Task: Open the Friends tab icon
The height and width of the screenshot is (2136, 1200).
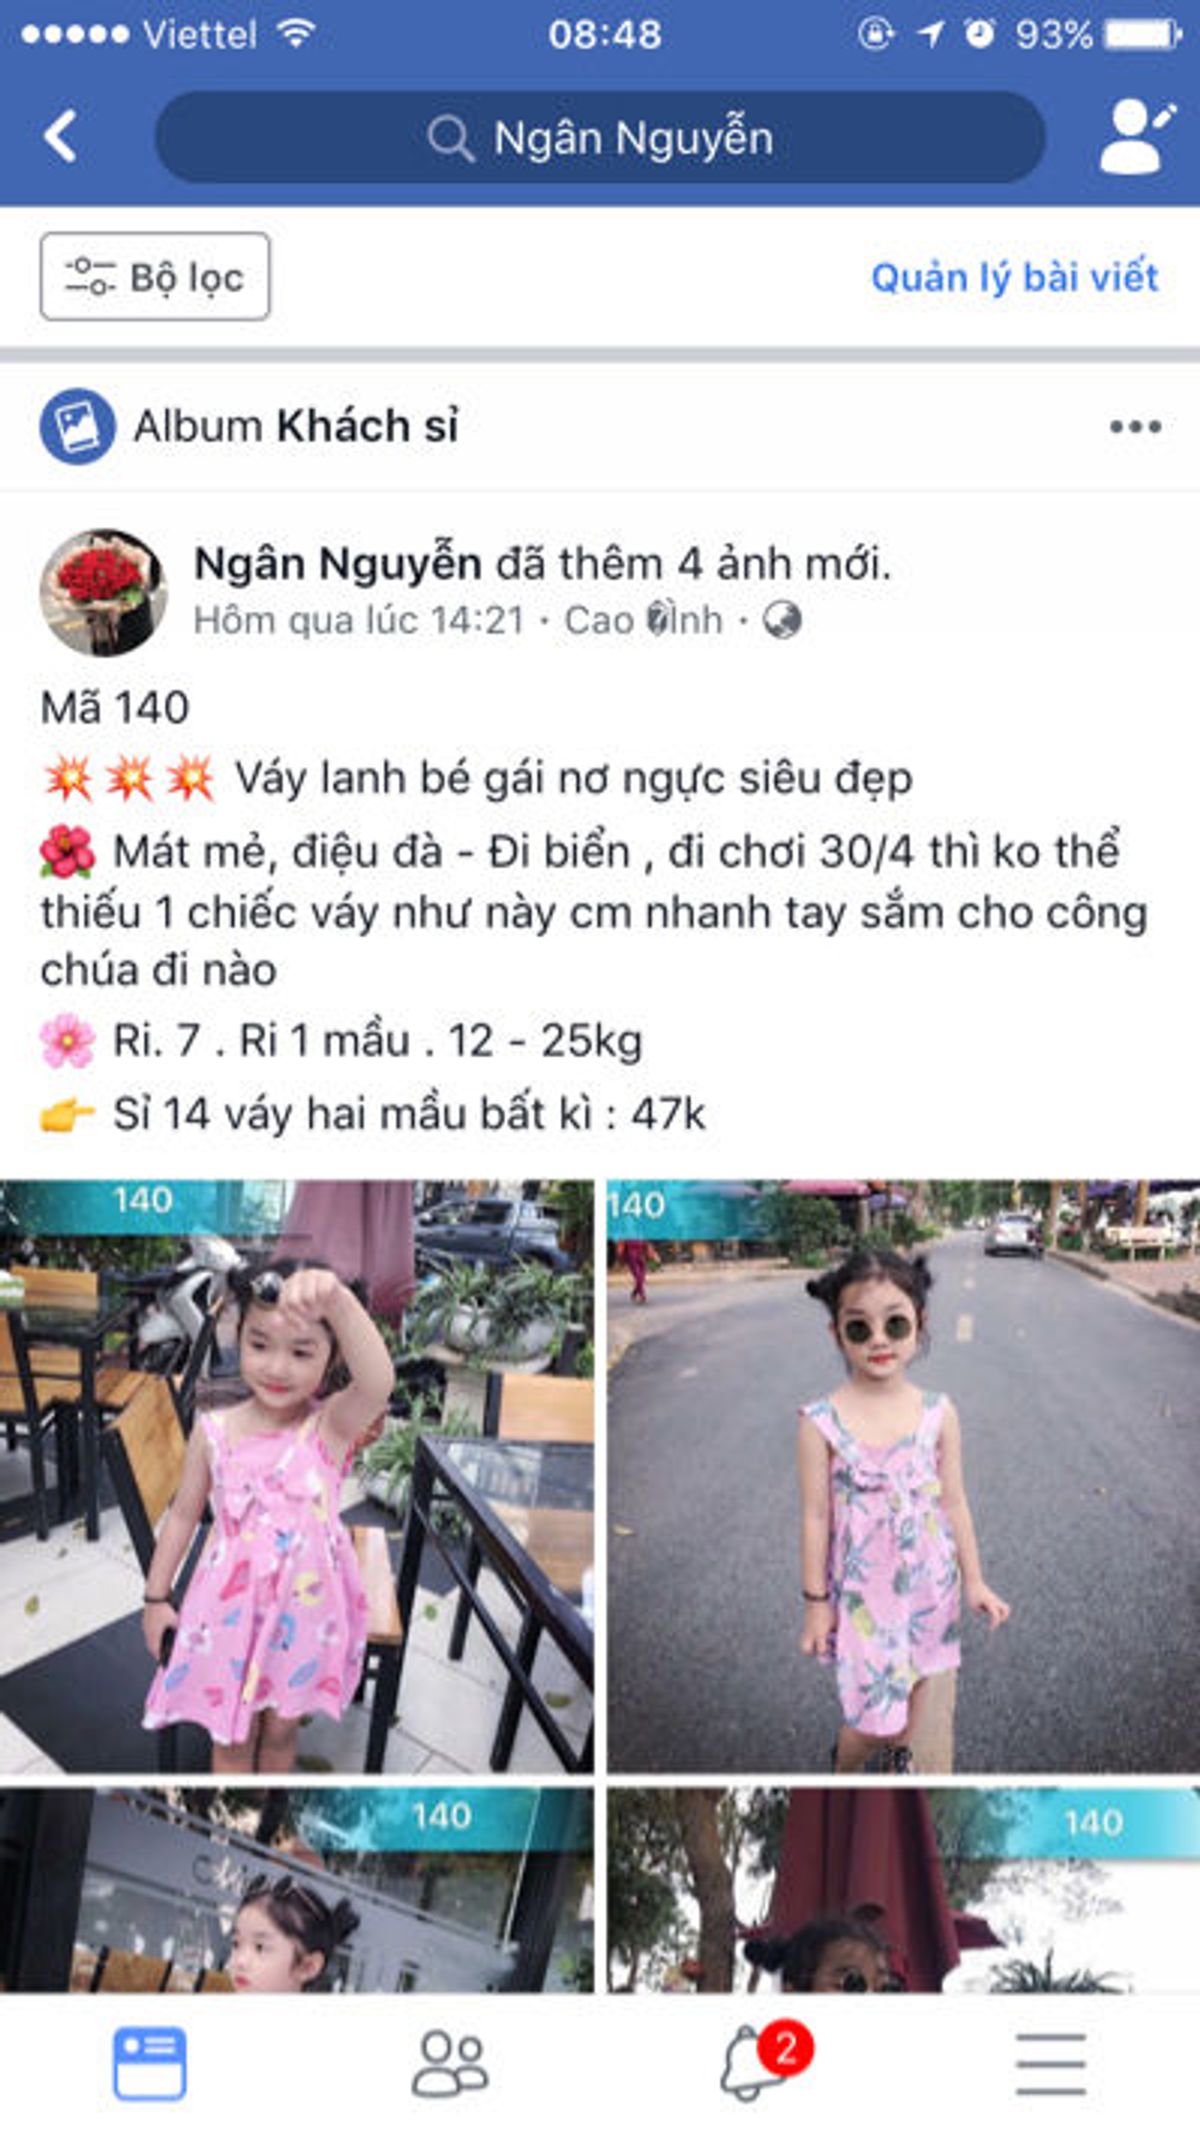Action: point(450,2063)
